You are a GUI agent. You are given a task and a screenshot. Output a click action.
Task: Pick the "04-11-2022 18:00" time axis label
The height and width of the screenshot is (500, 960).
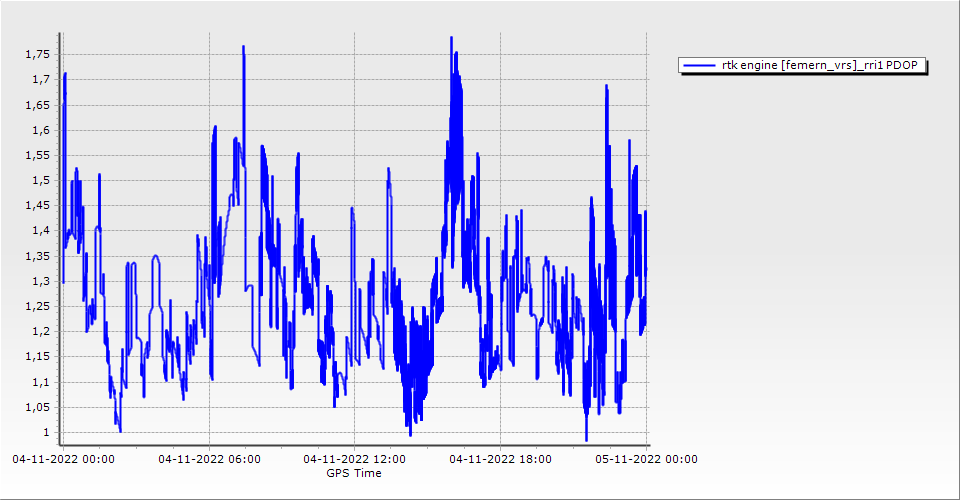pos(501,460)
